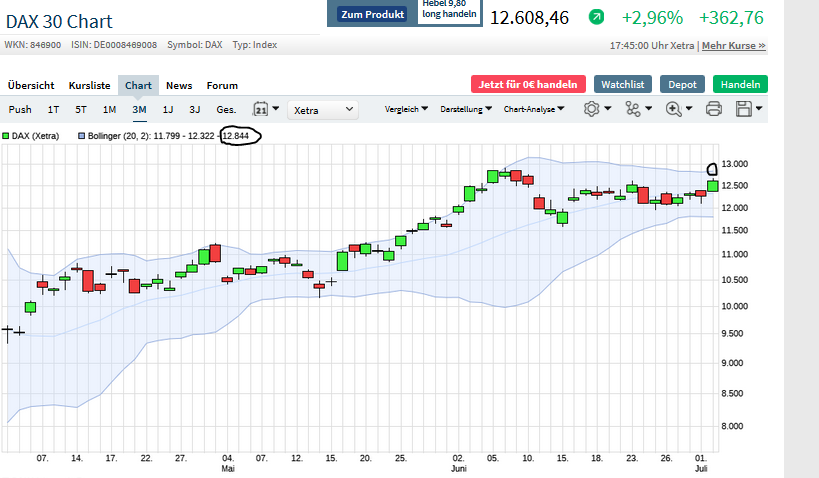This screenshot has width=819, height=478.
Task: Expand the Vergleich dropdown
Action: click(x=406, y=109)
